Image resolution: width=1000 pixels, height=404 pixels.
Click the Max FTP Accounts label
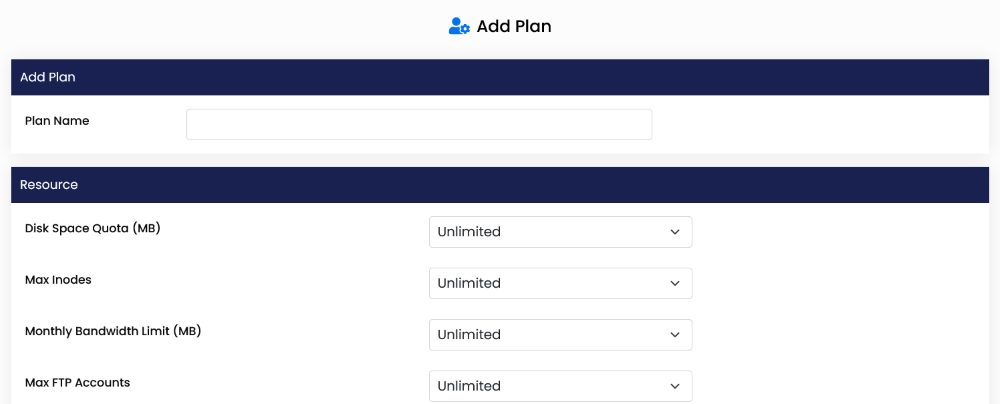pyautogui.click(x=77, y=382)
